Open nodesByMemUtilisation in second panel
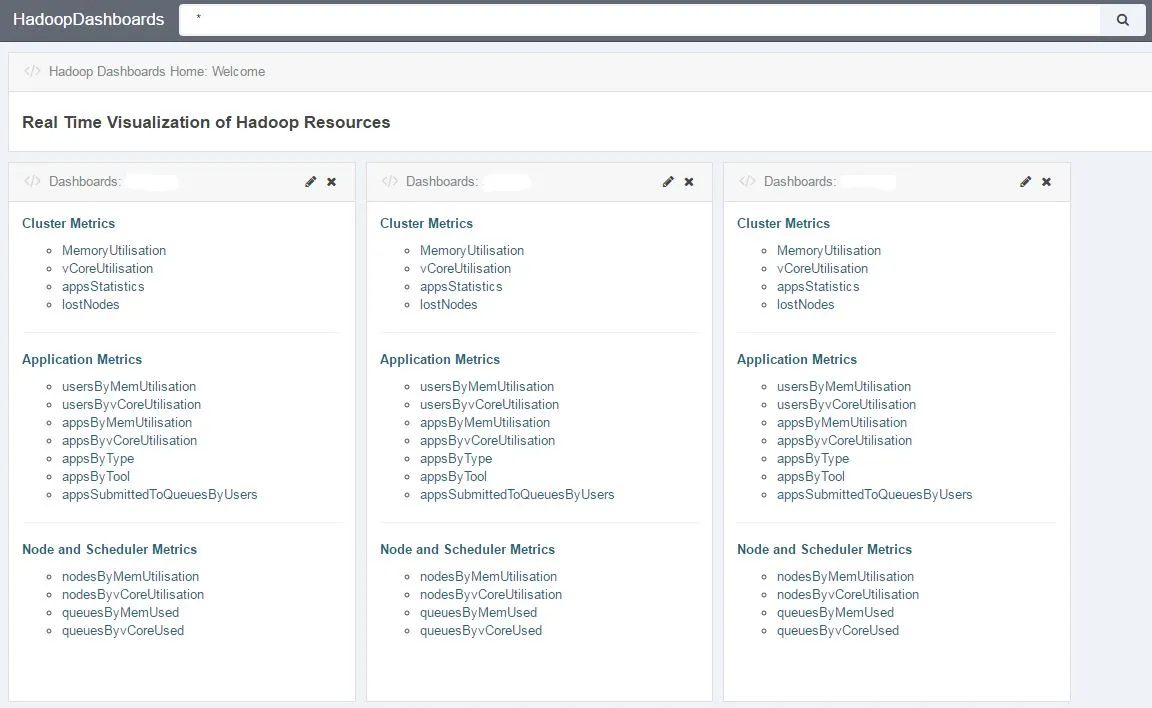Image resolution: width=1152 pixels, height=708 pixels. click(488, 577)
